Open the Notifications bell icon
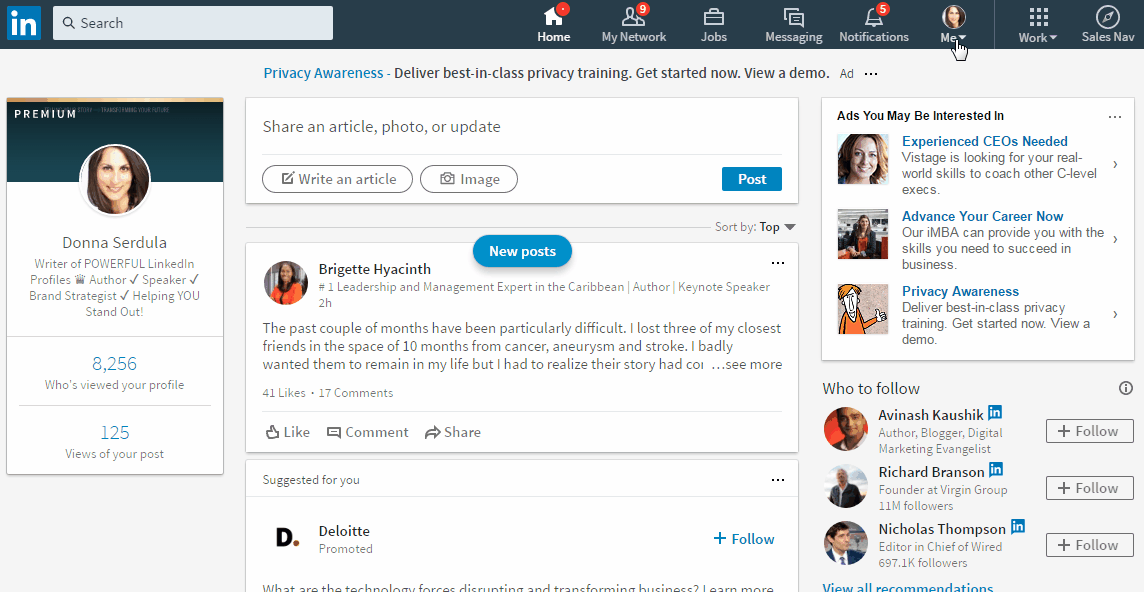 click(x=873, y=17)
